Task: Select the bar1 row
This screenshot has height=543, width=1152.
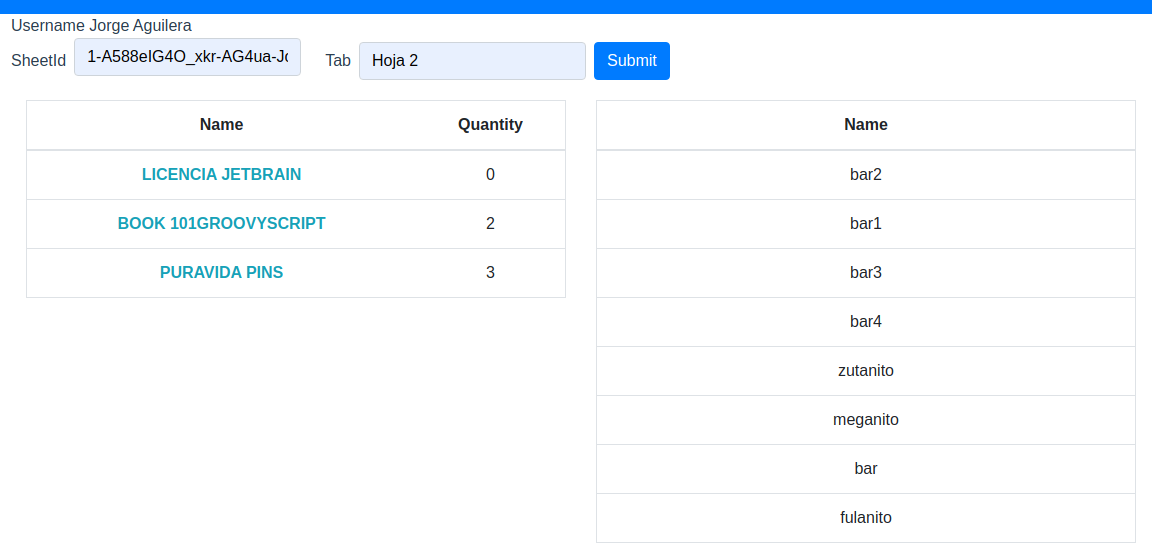Action: pos(865,223)
